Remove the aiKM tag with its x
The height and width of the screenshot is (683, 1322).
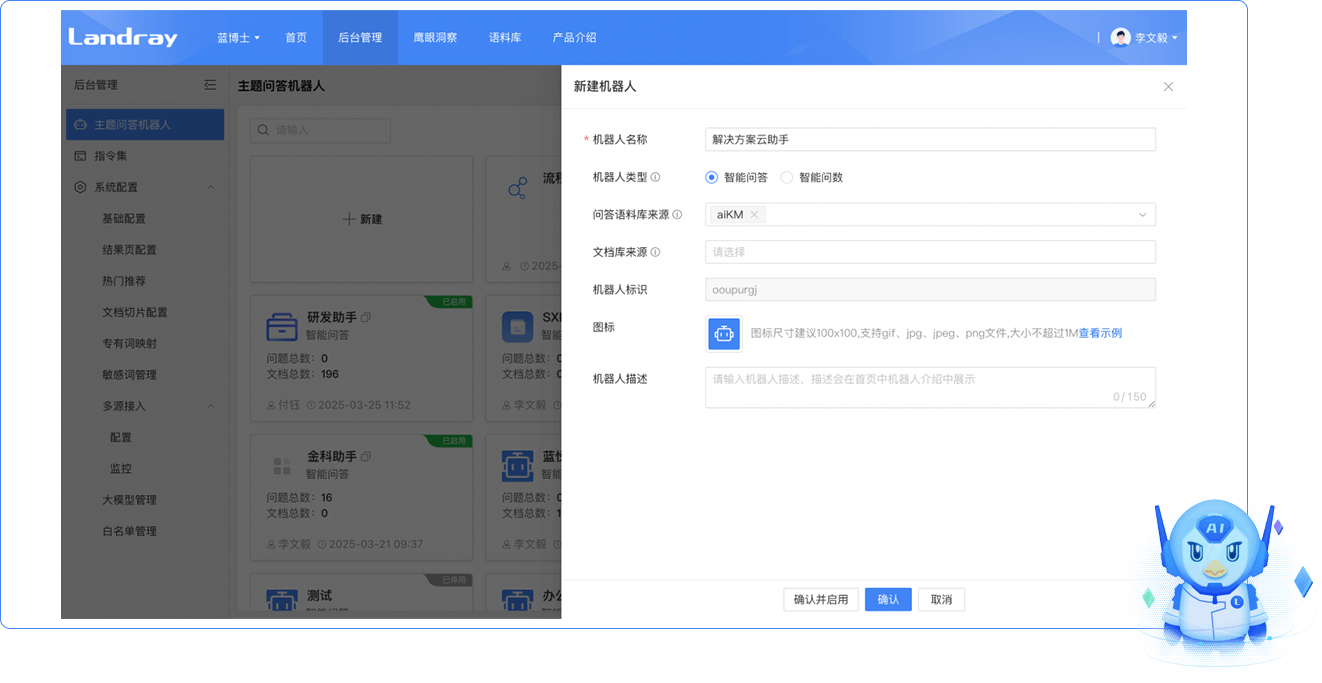pyautogui.click(x=754, y=214)
